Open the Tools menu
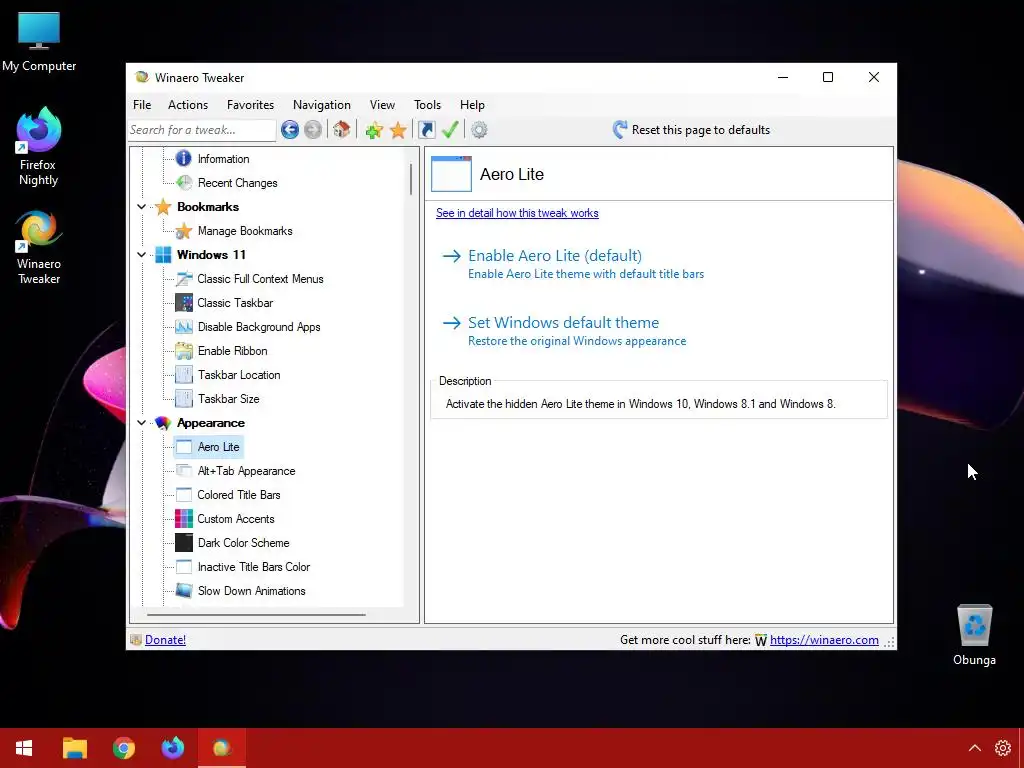Screen dimensions: 1024x768 pos(427,104)
